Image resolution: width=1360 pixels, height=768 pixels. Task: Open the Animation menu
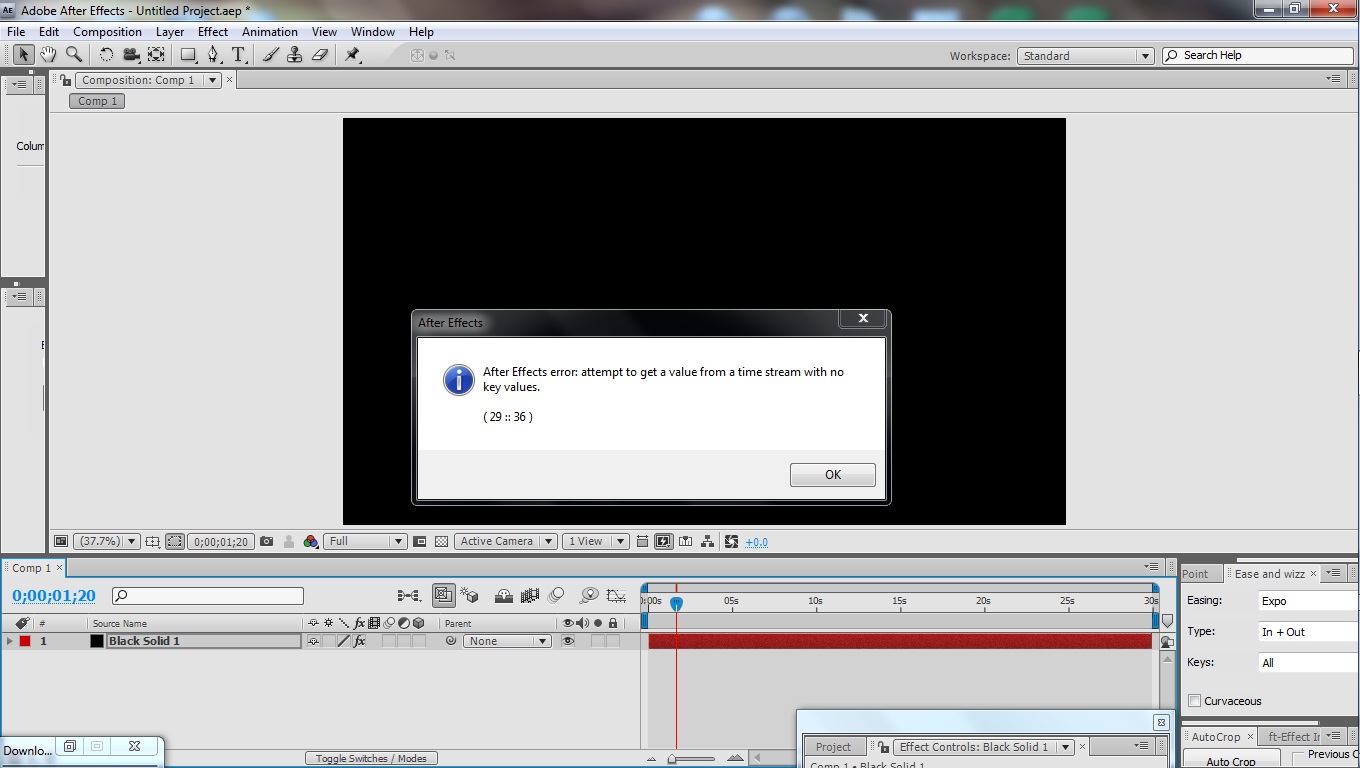pyautogui.click(x=270, y=32)
